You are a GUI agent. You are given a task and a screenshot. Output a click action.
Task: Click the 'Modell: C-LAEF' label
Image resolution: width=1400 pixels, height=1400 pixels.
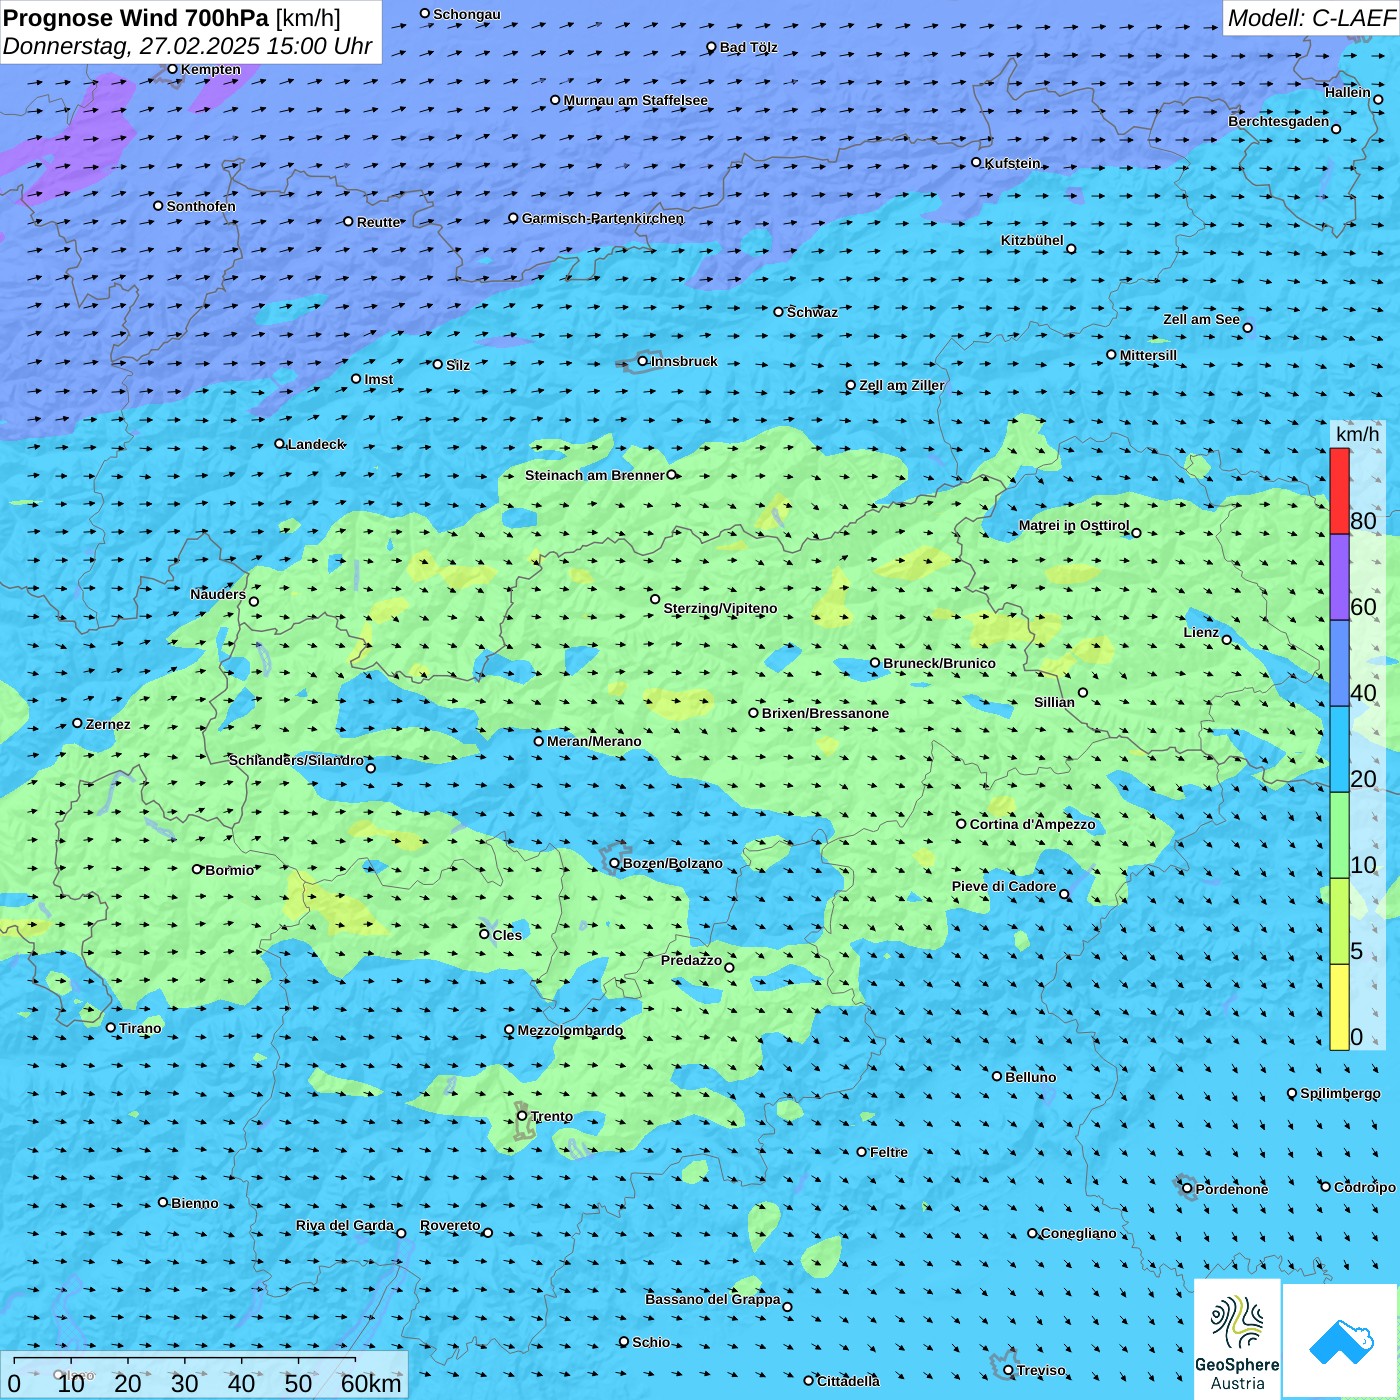(1311, 18)
